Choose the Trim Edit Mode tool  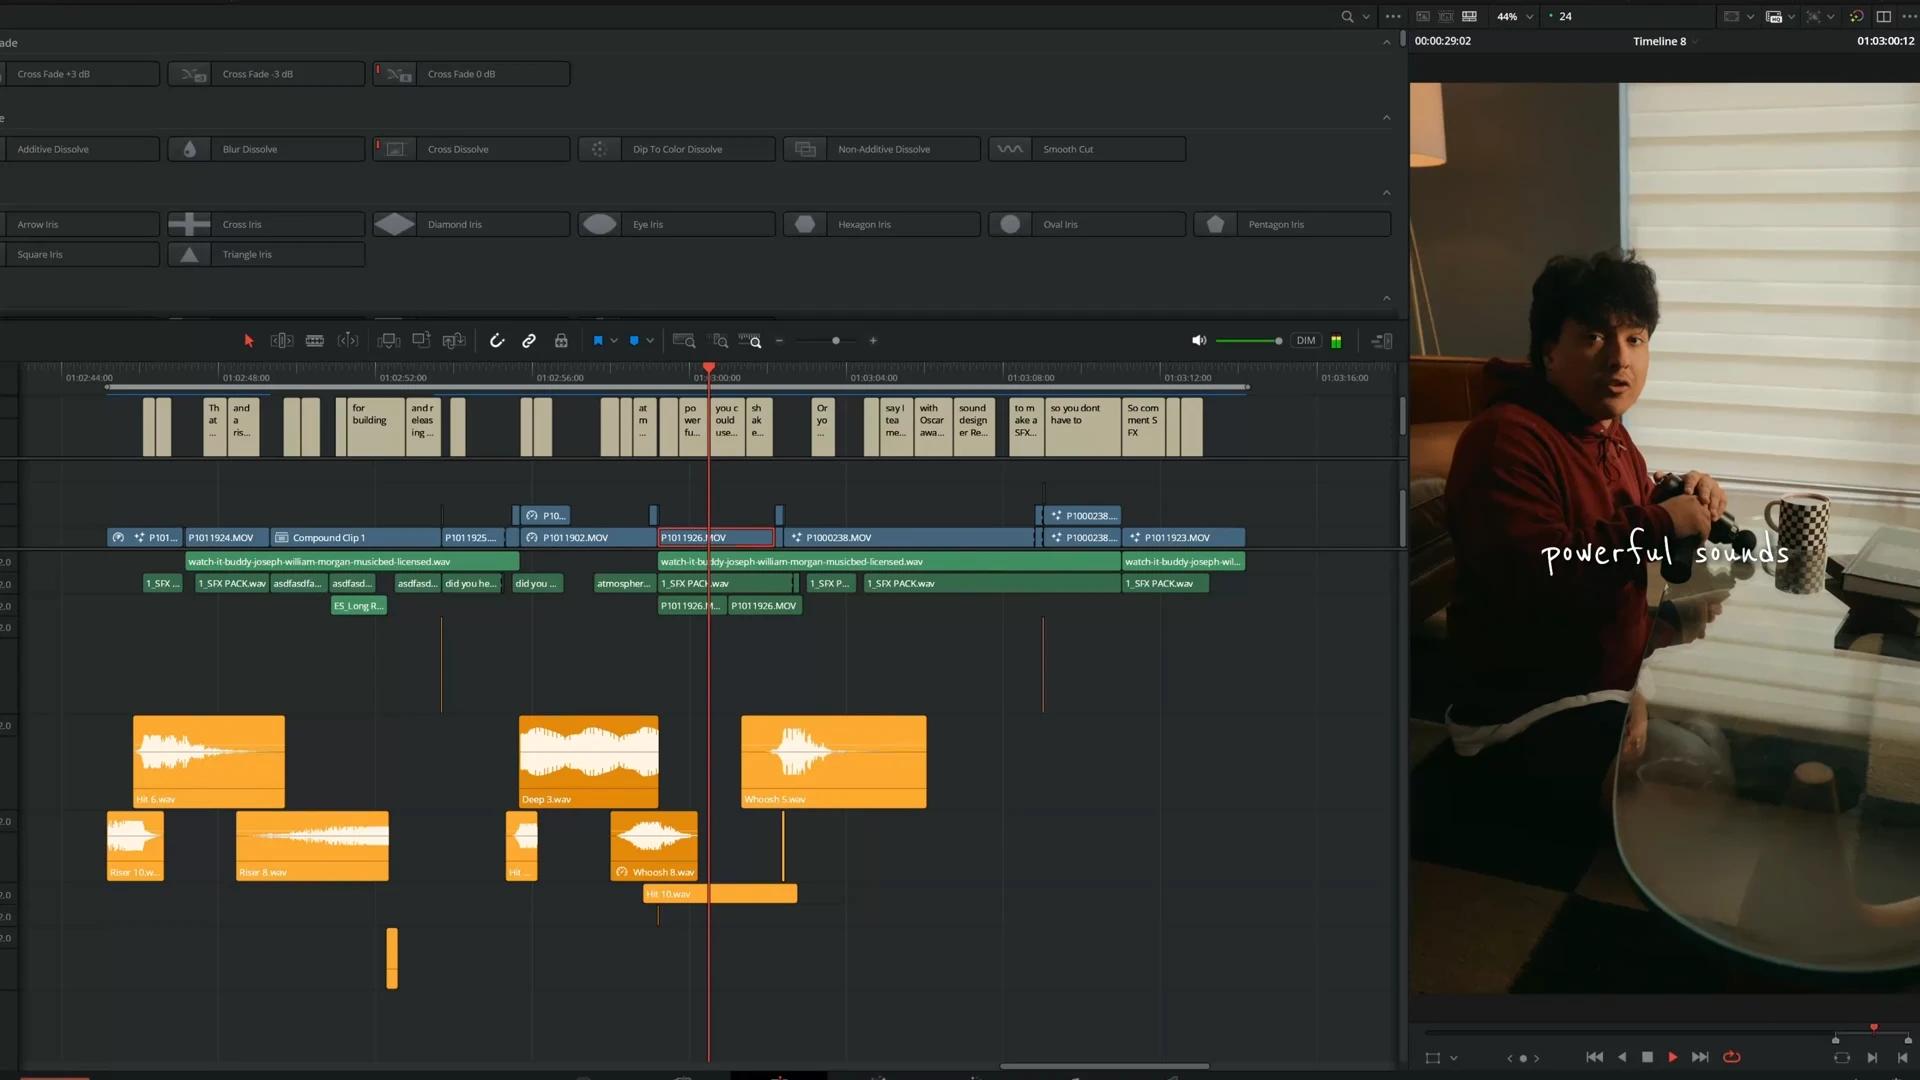(x=282, y=341)
